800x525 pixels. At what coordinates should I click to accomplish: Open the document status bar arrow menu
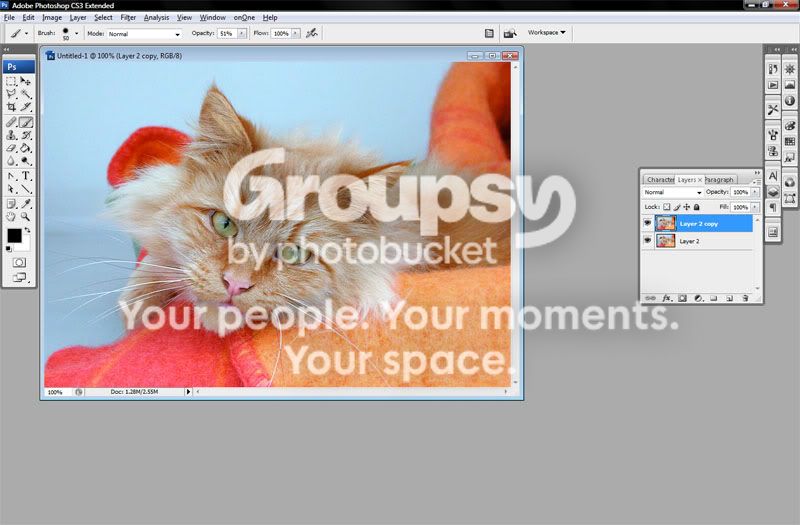tap(188, 392)
